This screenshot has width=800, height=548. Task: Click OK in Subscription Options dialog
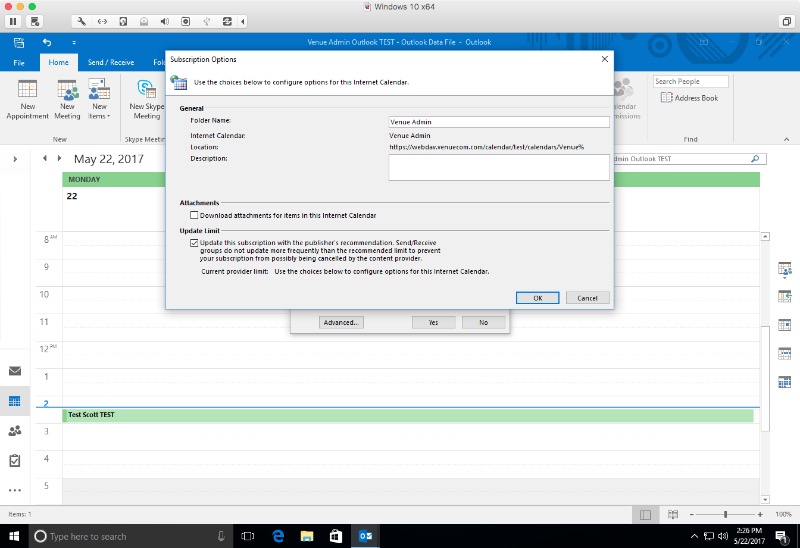pyautogui.click(x=538, y=298)
